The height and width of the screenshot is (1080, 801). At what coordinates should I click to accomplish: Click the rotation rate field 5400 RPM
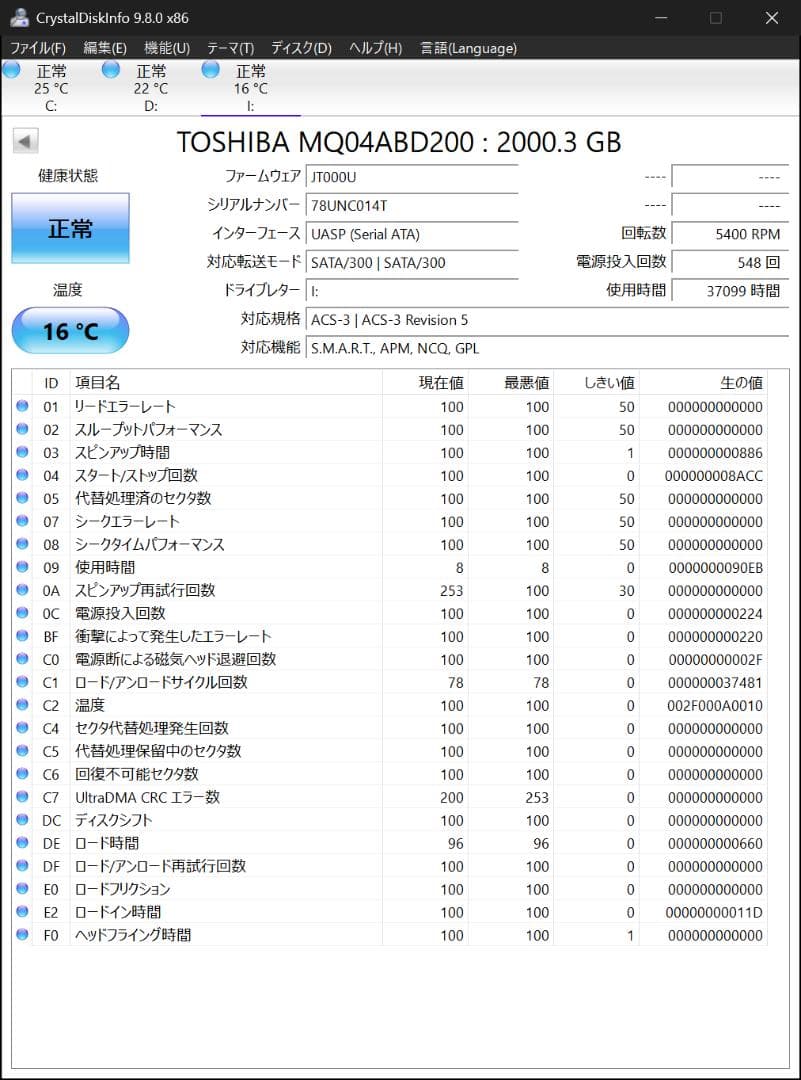pyautogui.click(x=730, y=234)
